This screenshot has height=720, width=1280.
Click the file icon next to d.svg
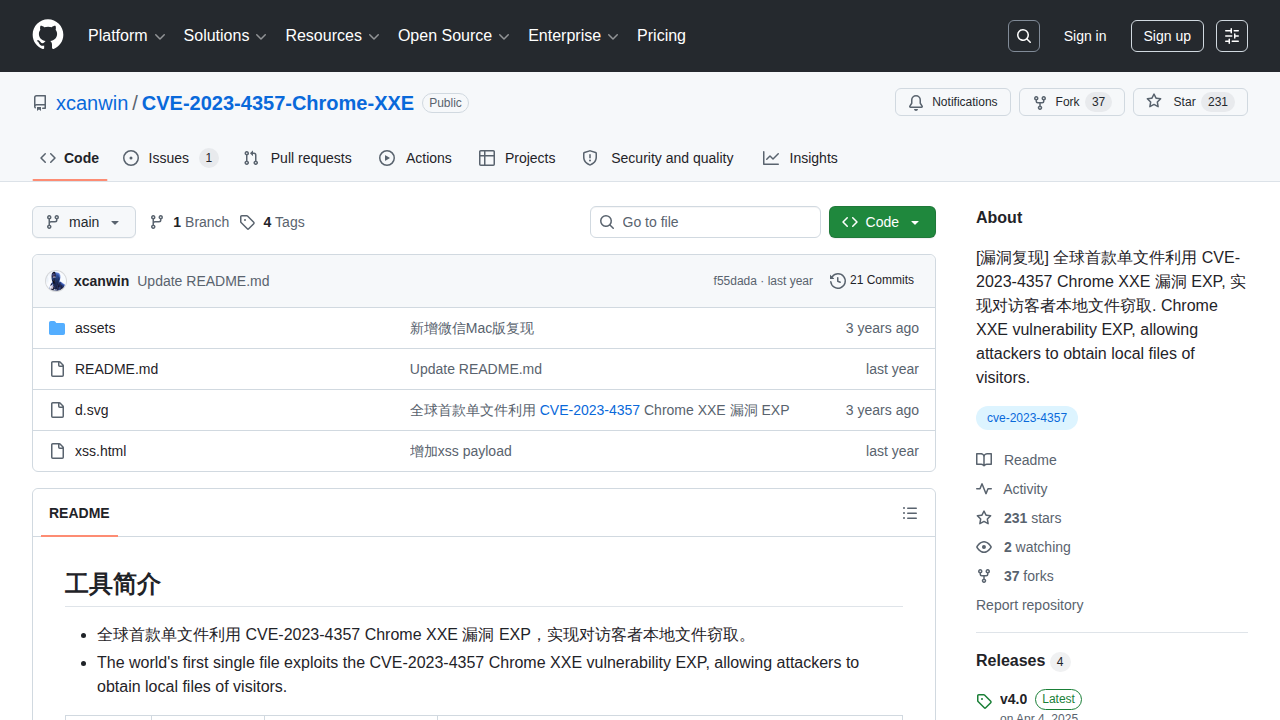tap(57, 410)
